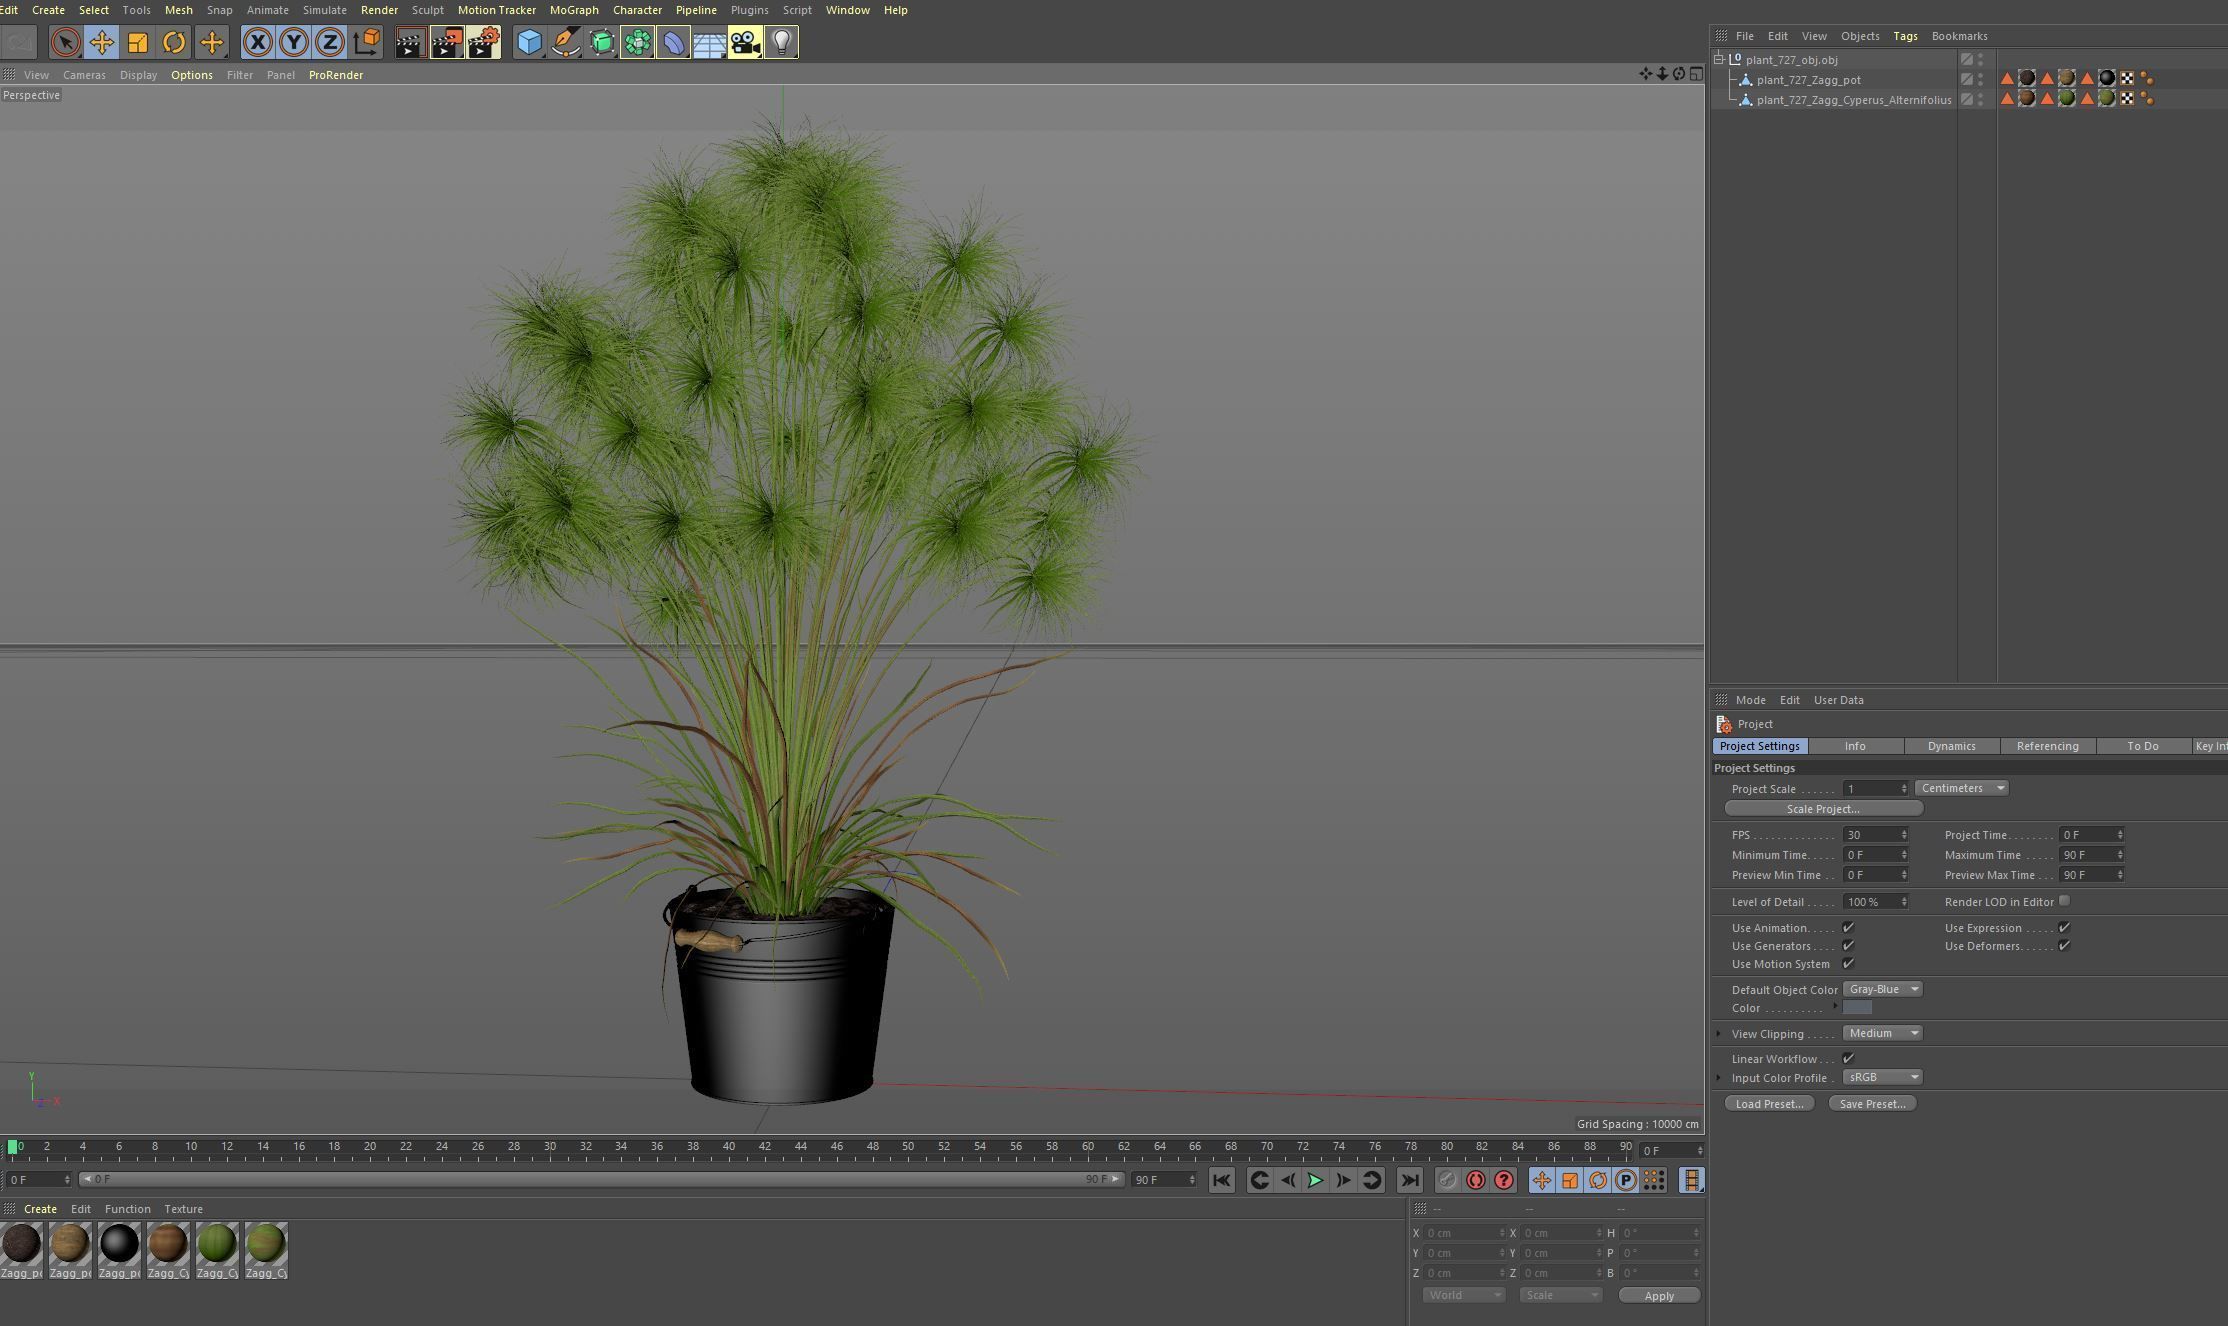
Task: Click frame 30 on the timeline
Action: coord(549,1147)
